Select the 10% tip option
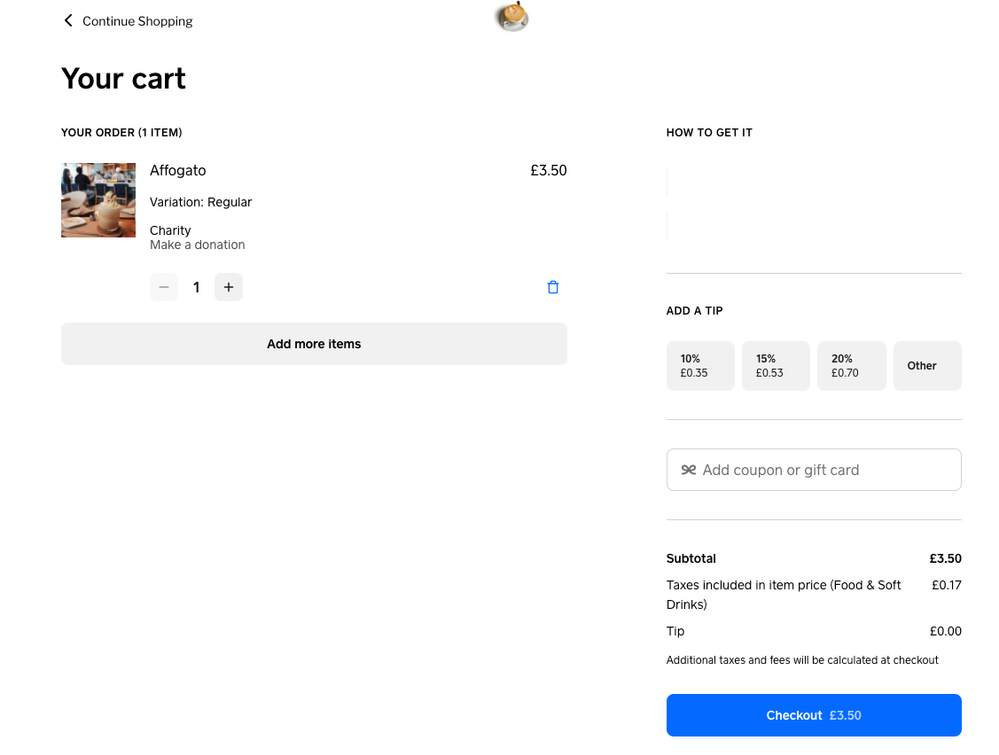The height and width of the screenshot is (755, 999). tap(700, 366)
